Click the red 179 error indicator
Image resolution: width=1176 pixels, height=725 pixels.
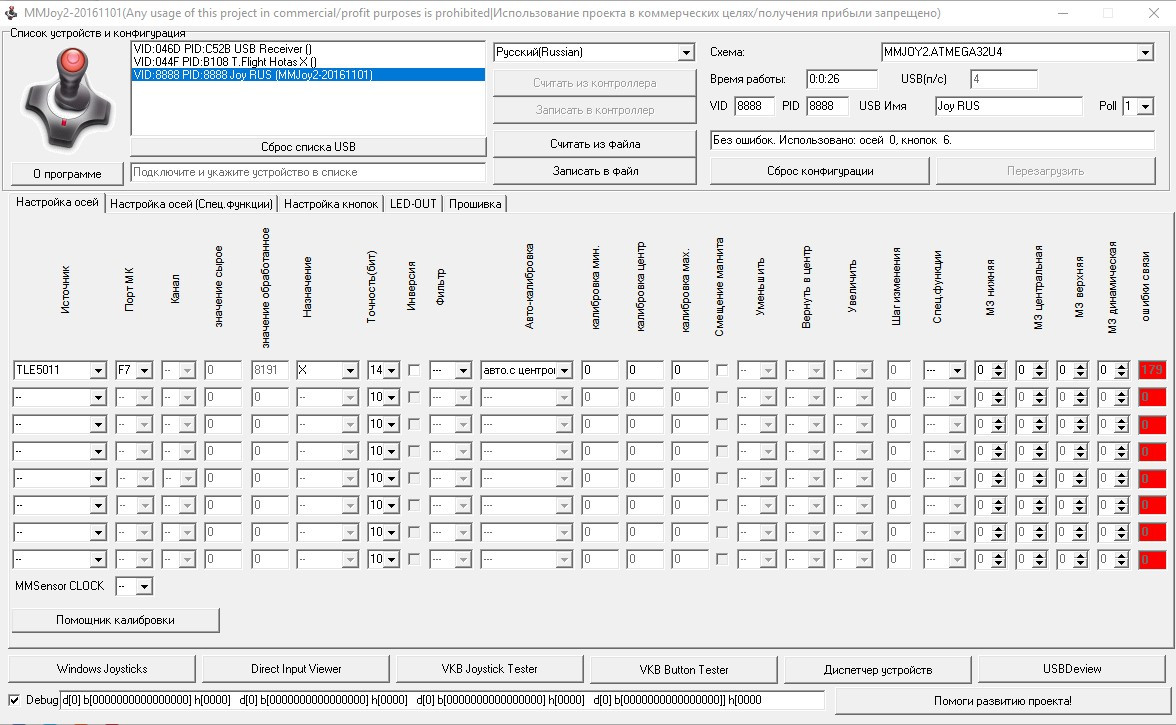tap(1152, 370)
